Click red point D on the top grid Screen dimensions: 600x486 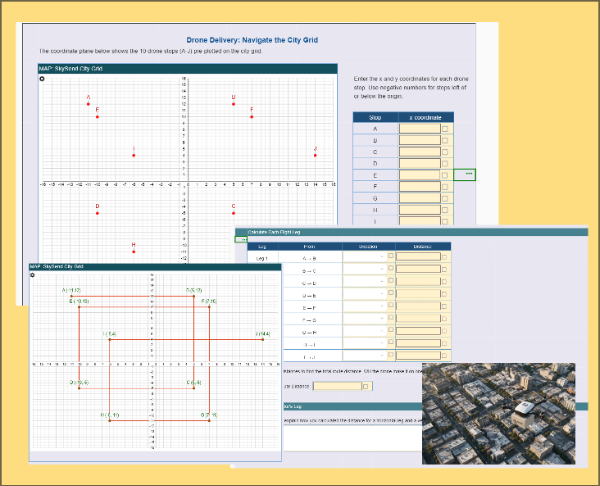click(97, 212)
